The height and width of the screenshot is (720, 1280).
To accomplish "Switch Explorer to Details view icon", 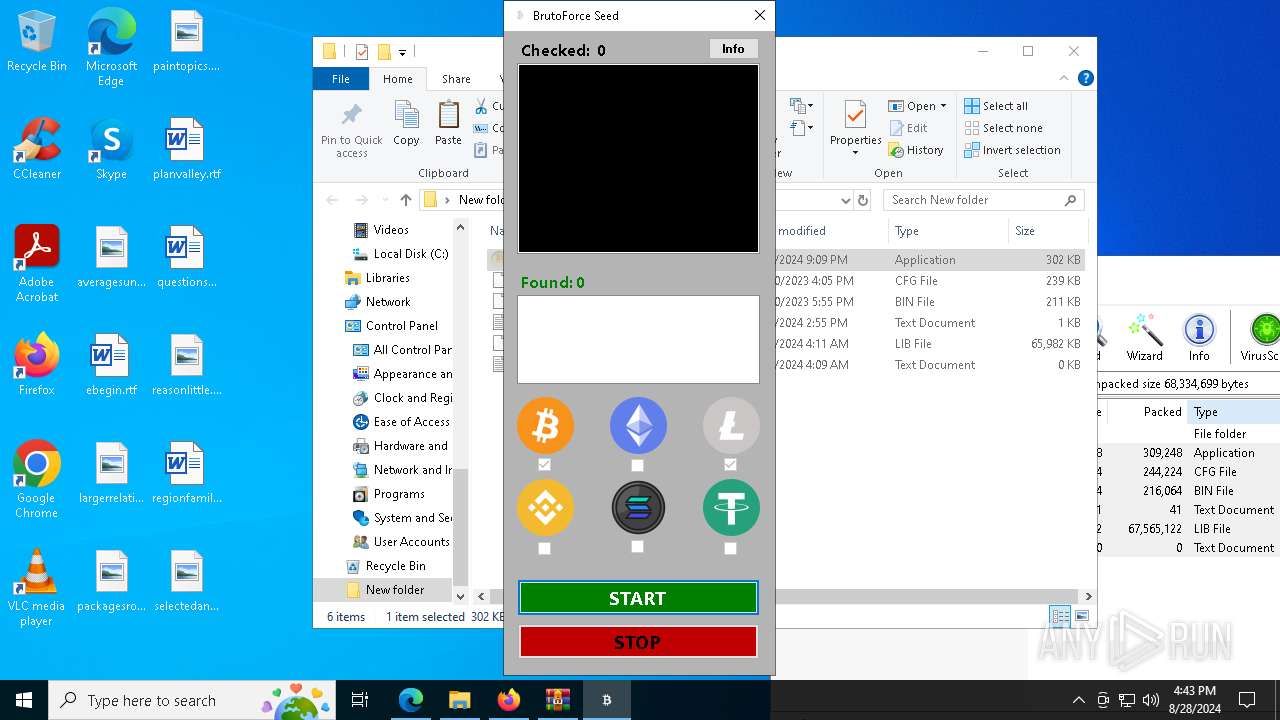I will click(1060, 616).
